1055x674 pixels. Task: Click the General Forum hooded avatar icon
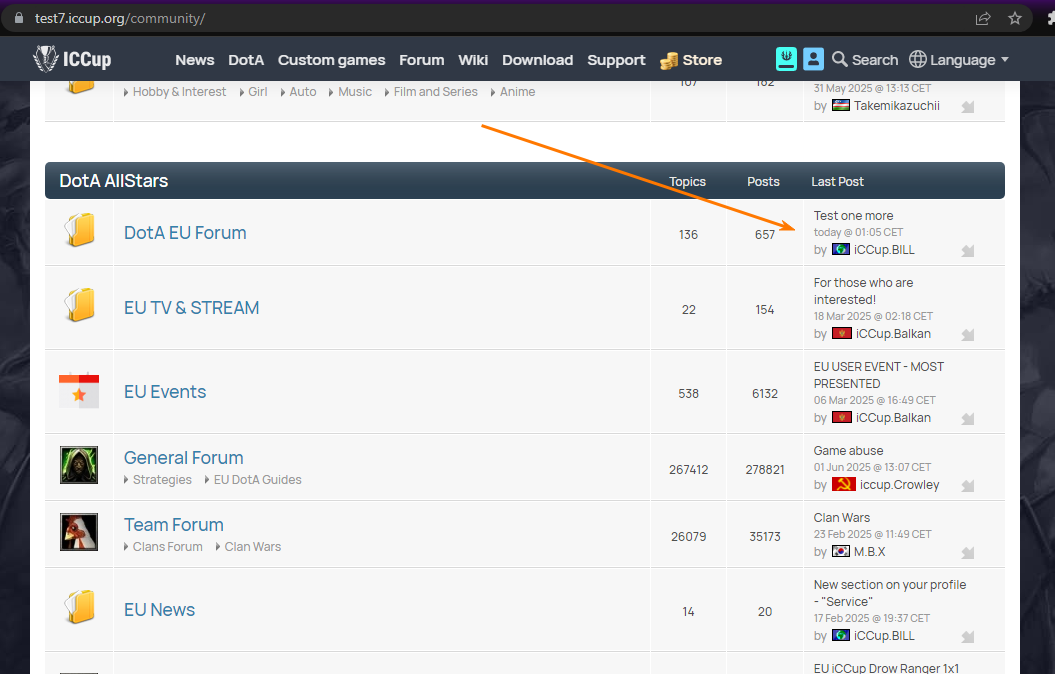79,465
